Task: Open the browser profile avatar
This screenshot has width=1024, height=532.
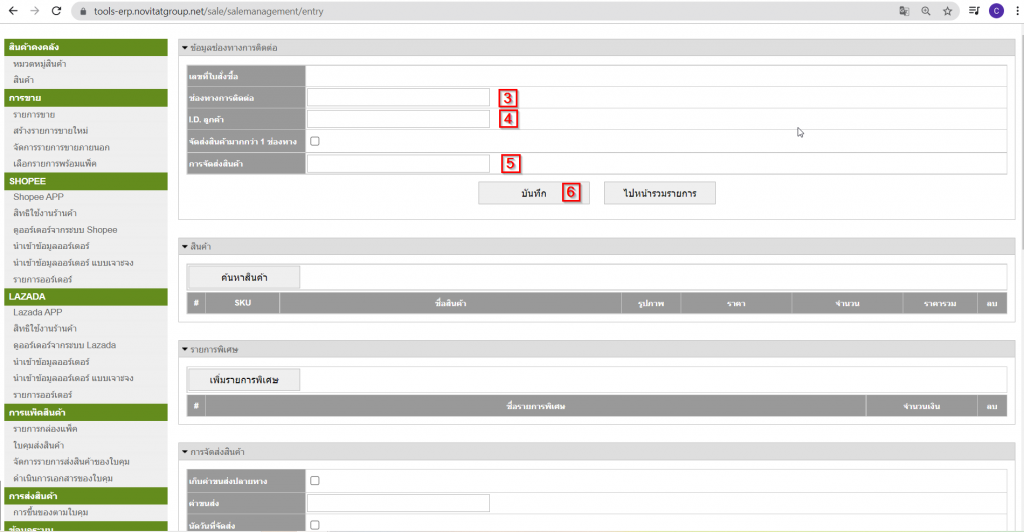Action: [x=996, y=11]
